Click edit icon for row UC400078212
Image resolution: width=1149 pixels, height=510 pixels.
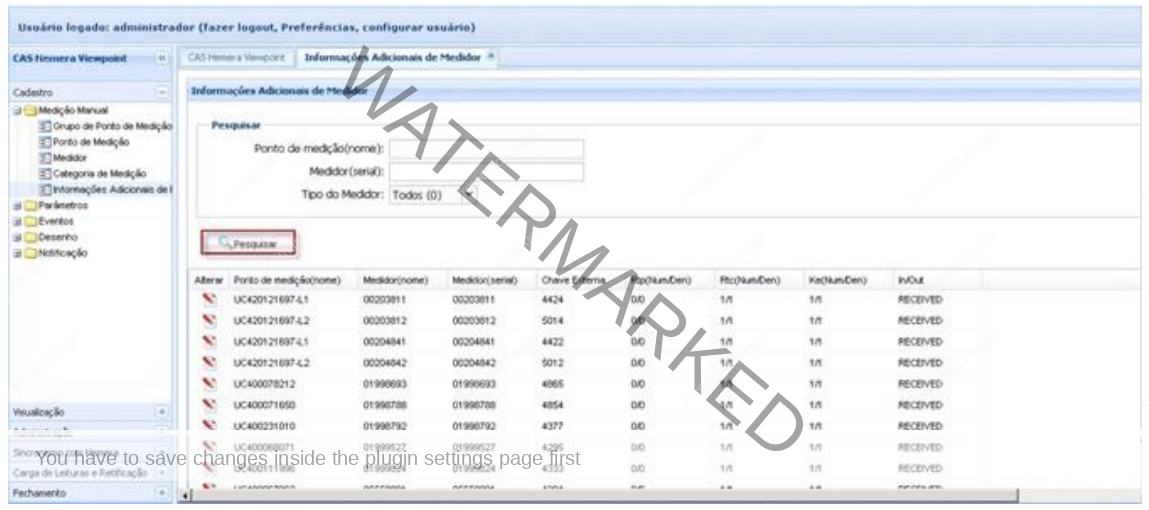pyautogui.click(x=211, y=381)
